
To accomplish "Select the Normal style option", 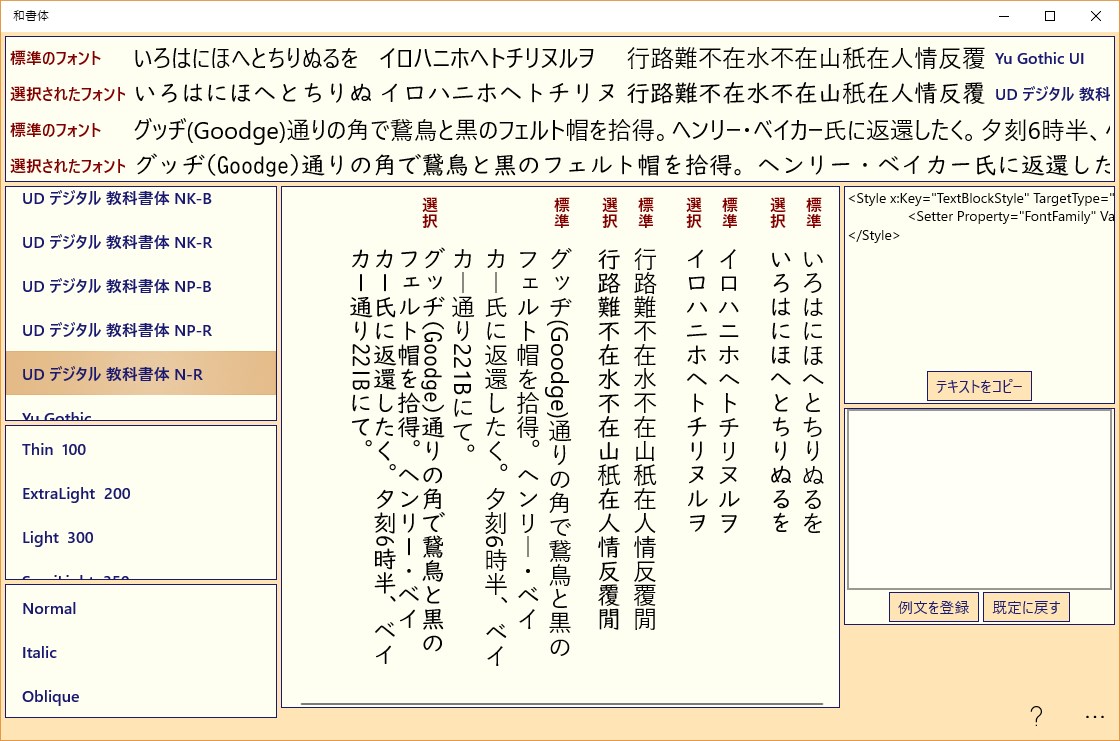I will (49, 608).
